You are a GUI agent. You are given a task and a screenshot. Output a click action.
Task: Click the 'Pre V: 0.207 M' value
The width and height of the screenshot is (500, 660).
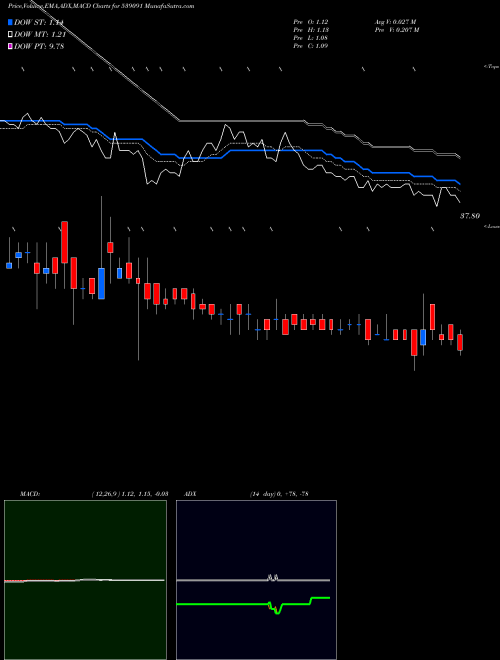point(396,30)
